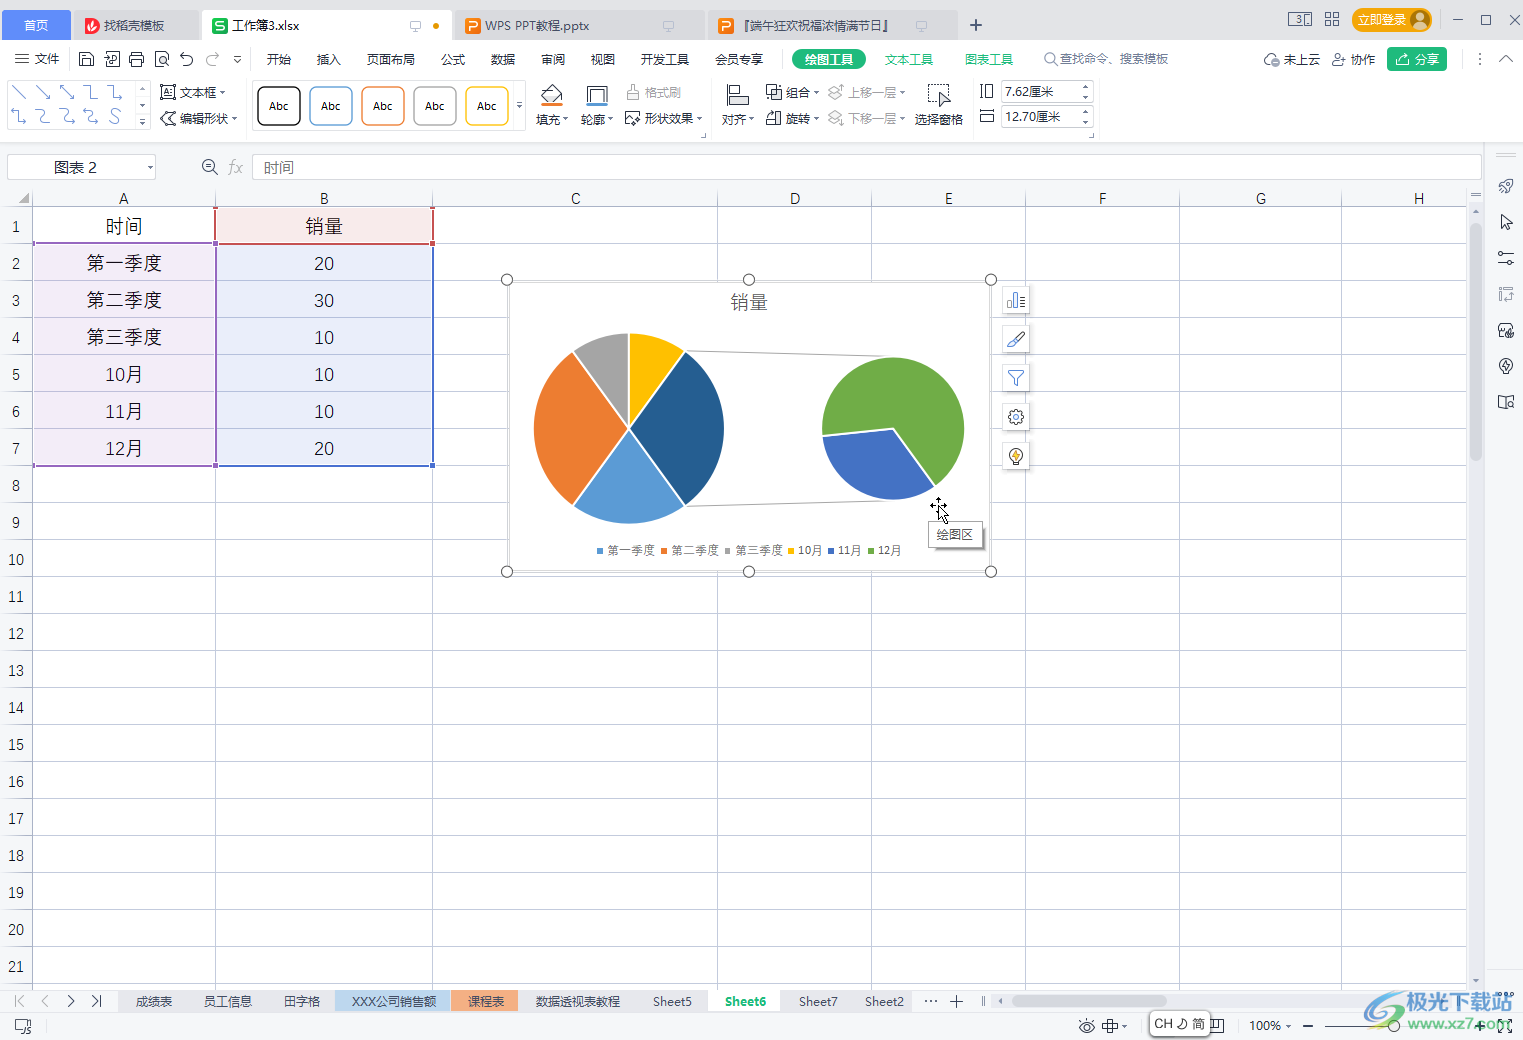This screenshot has width=1523, height=1040.
Task: Click the properties sliders icon in sidebar
Action: (x=1506, y=258)
